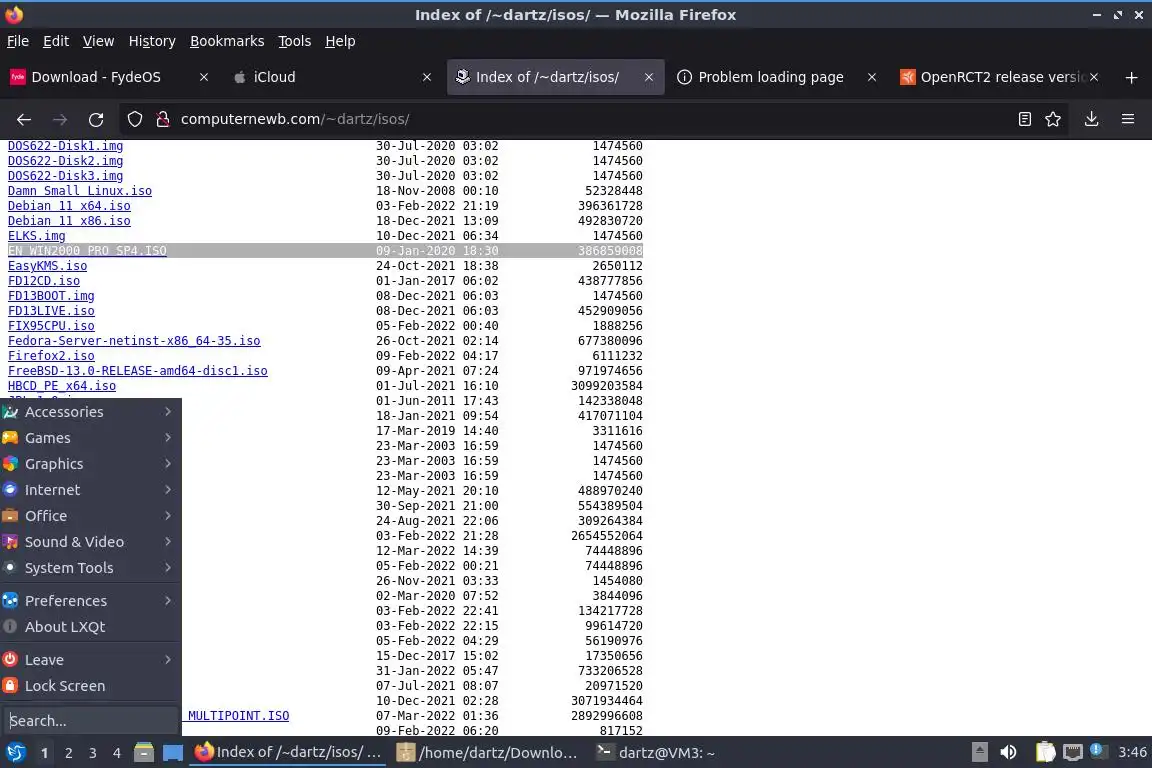The height and width of the screenshot is (768, 1152).
Task: Open the Tools menu
Action: (295, 41)
